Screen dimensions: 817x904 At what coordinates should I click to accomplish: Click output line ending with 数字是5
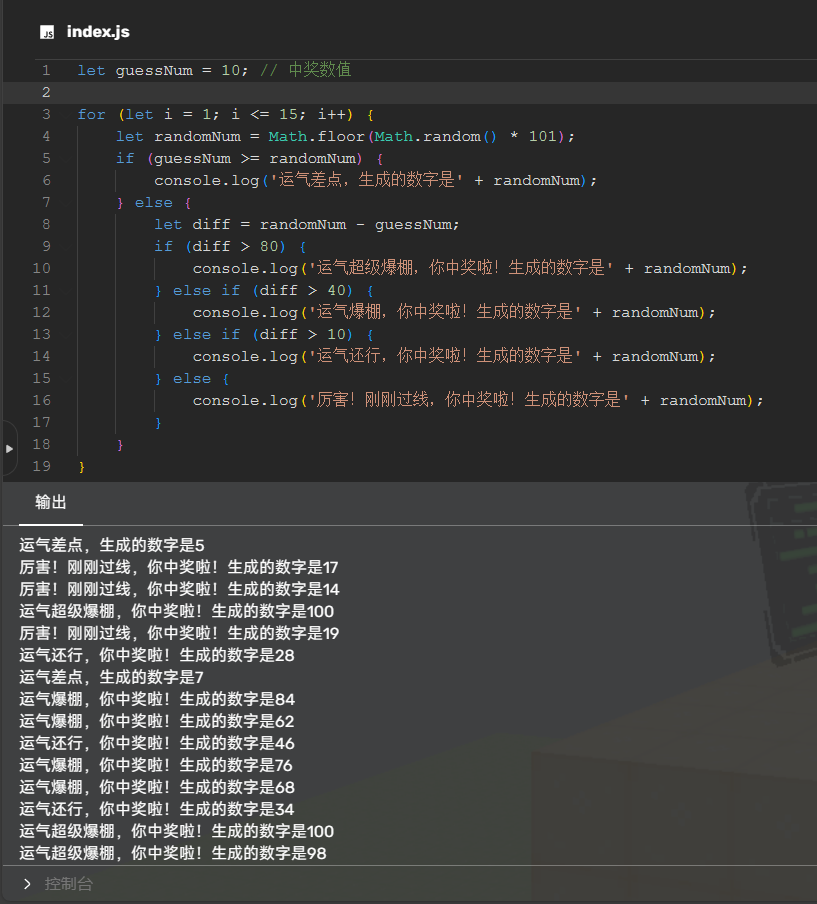coord(112,545)
